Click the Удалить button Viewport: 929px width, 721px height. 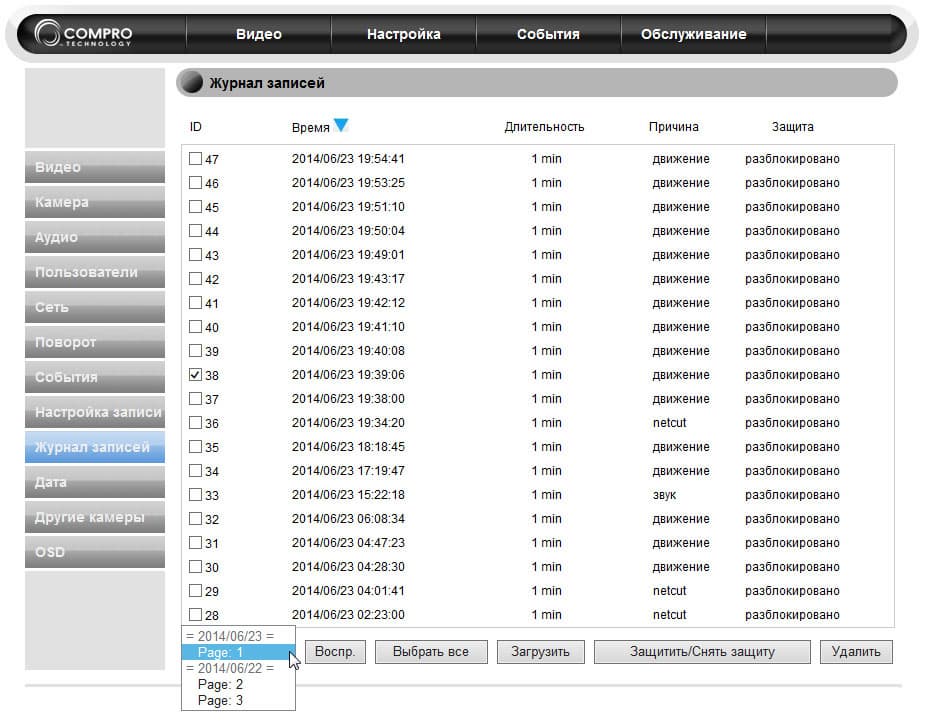pos(856,652)
